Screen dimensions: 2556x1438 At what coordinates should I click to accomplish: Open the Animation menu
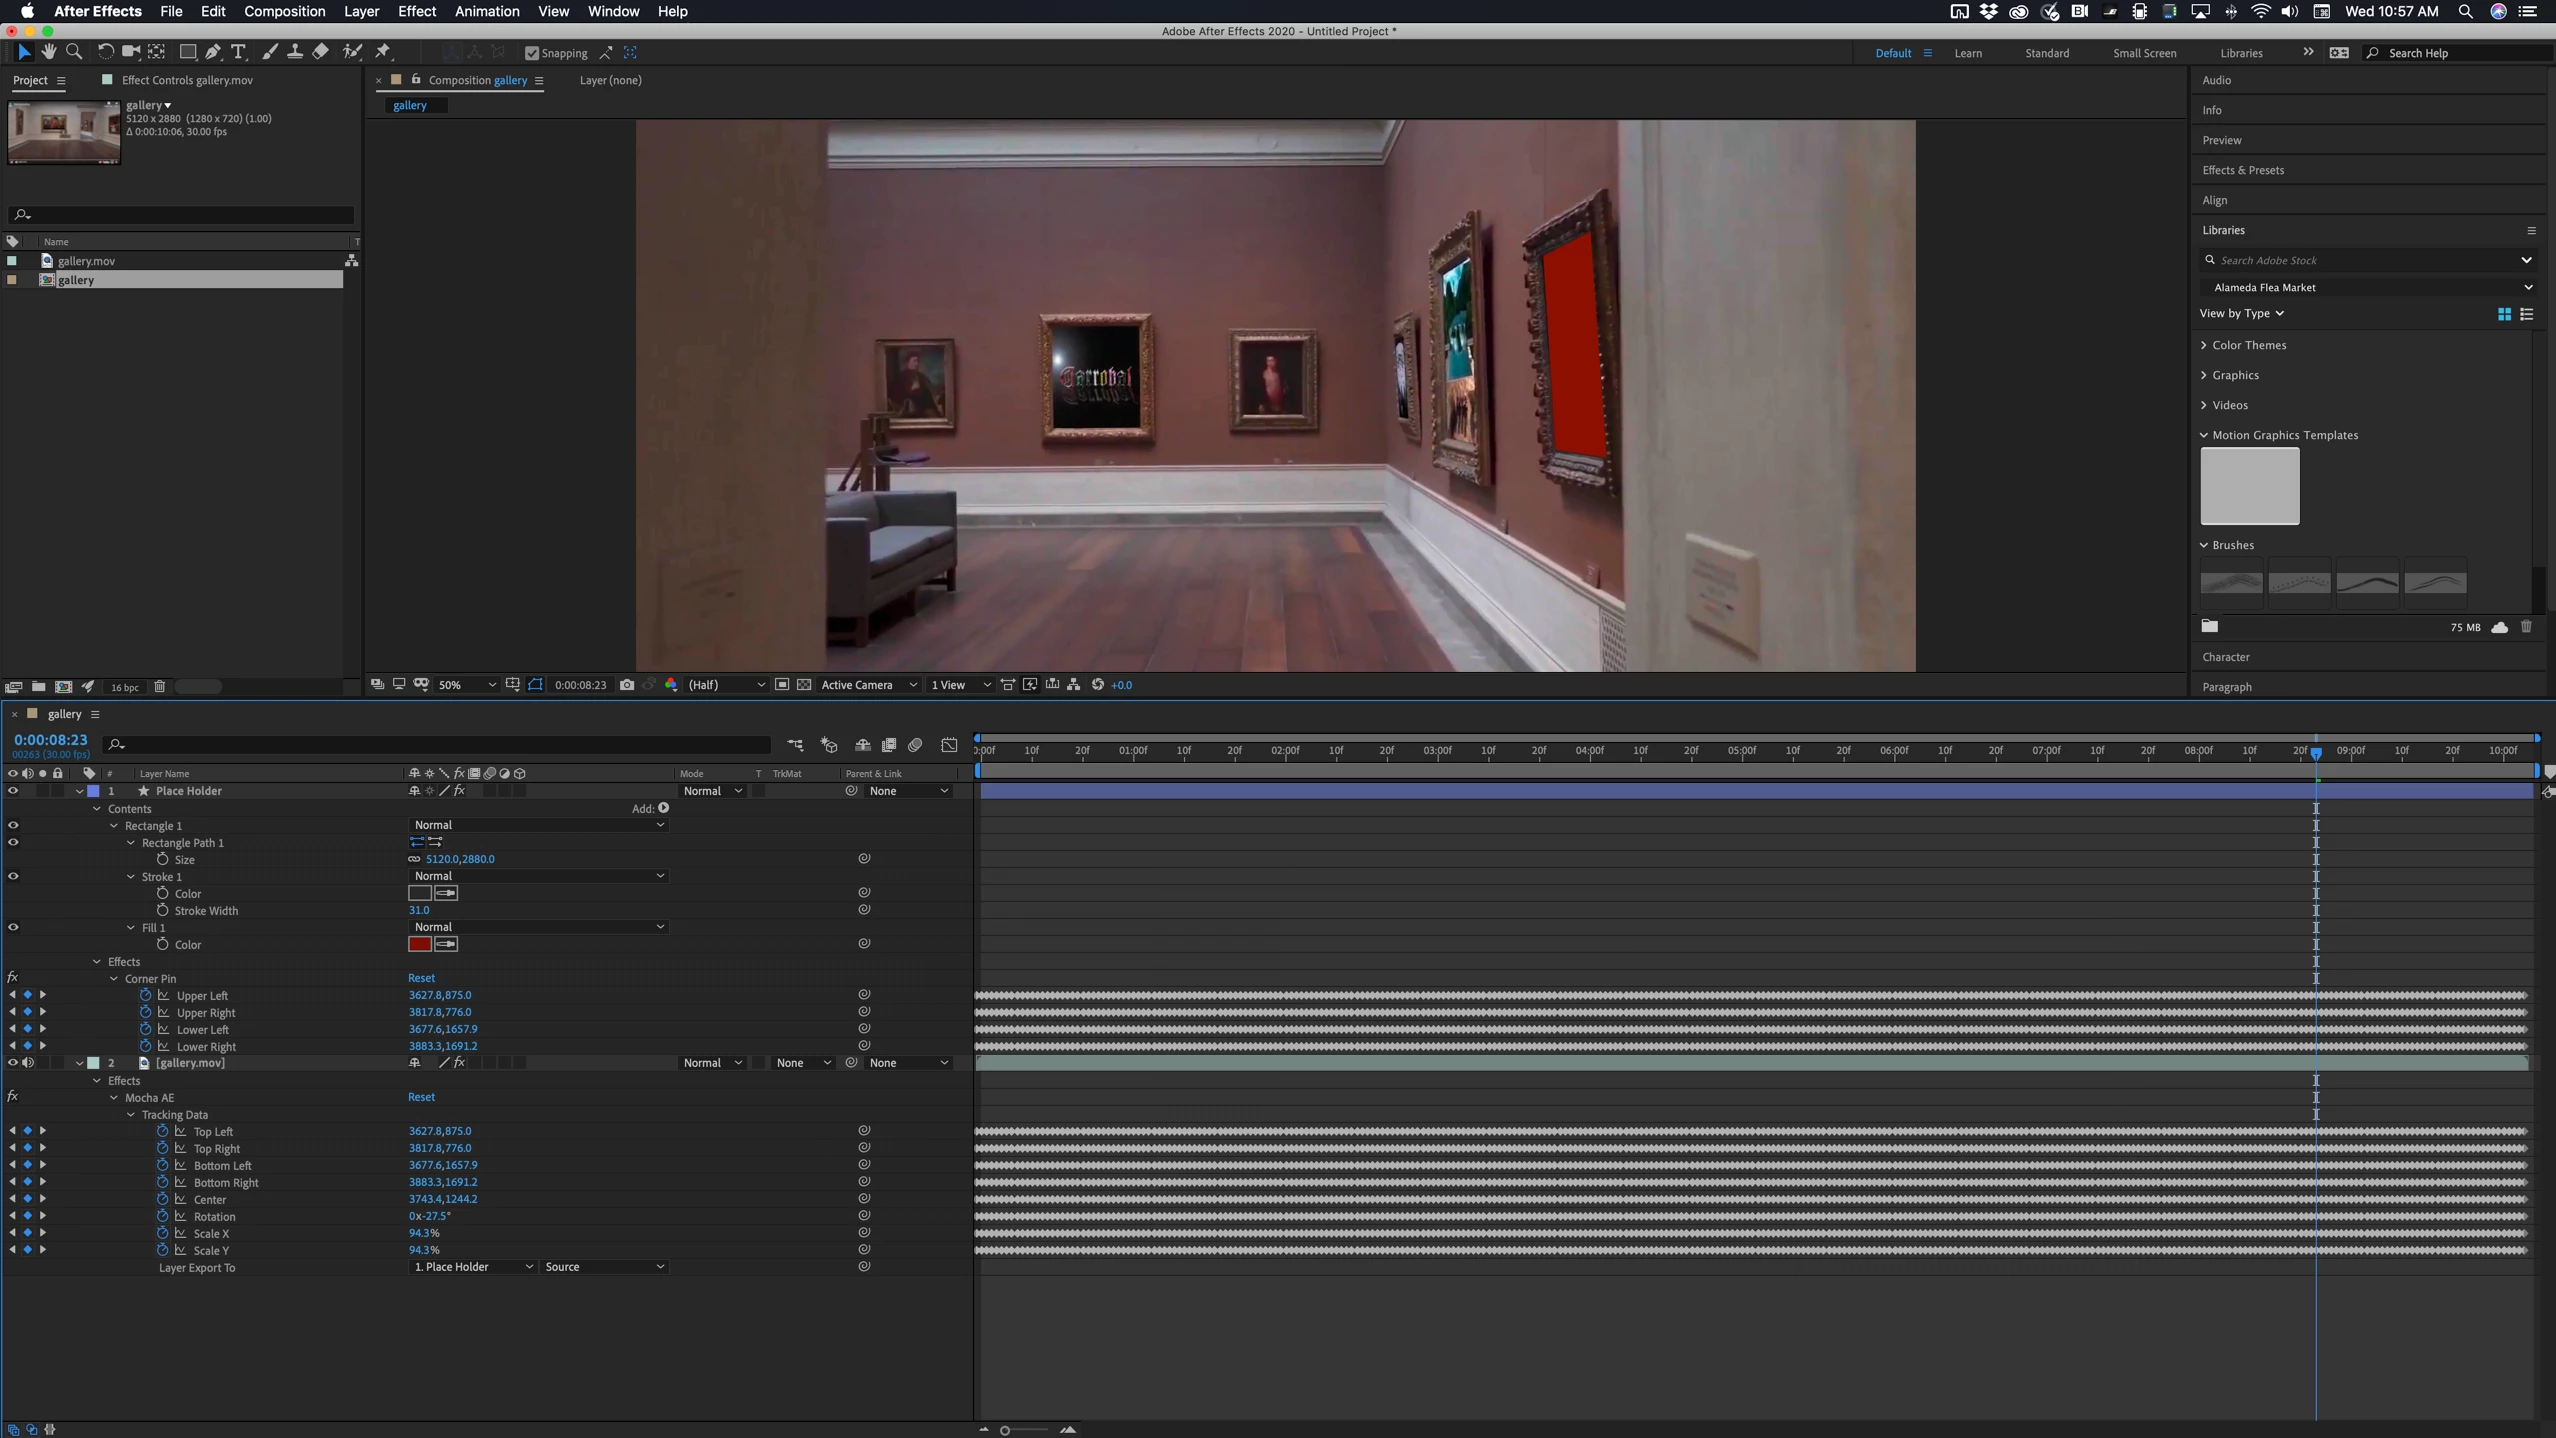(x=486, y=11)
